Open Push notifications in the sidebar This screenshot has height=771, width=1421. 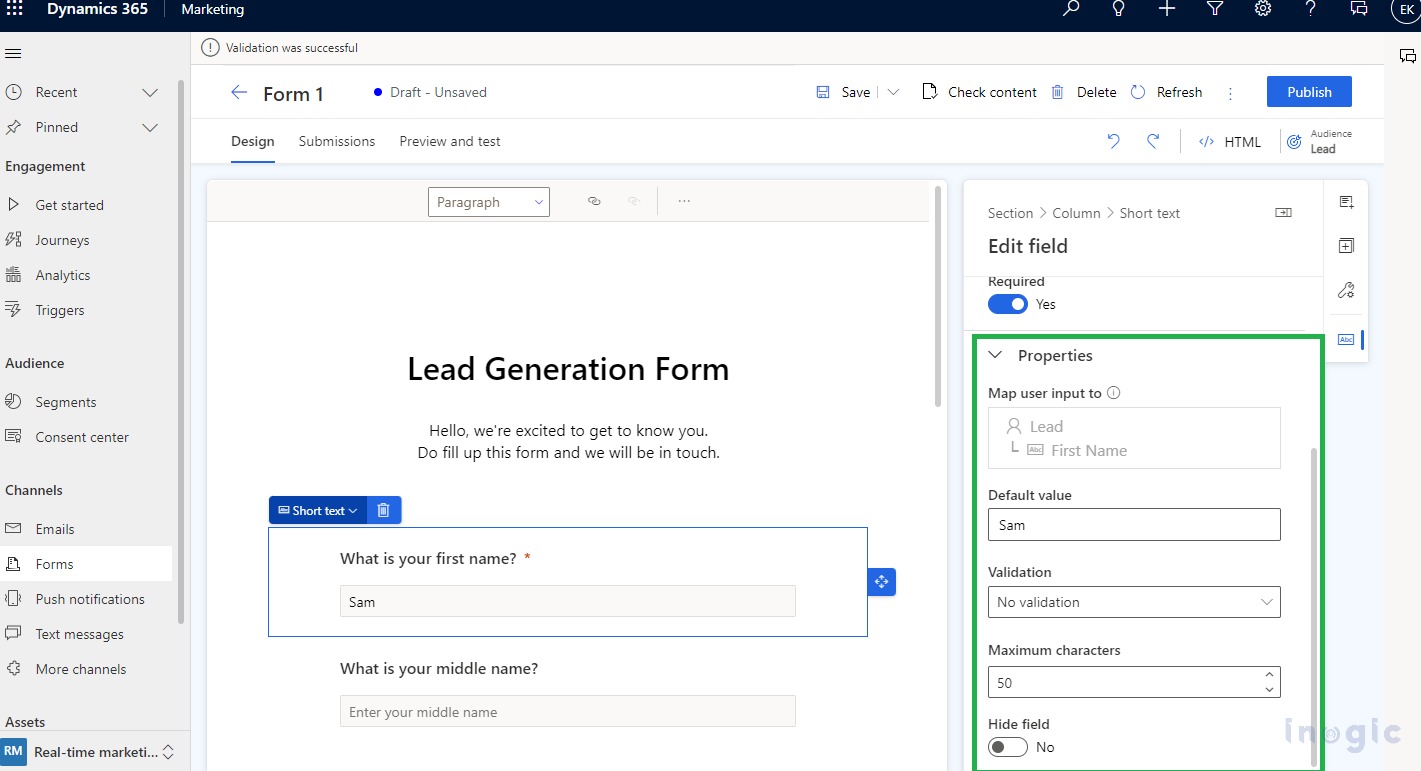90,599
